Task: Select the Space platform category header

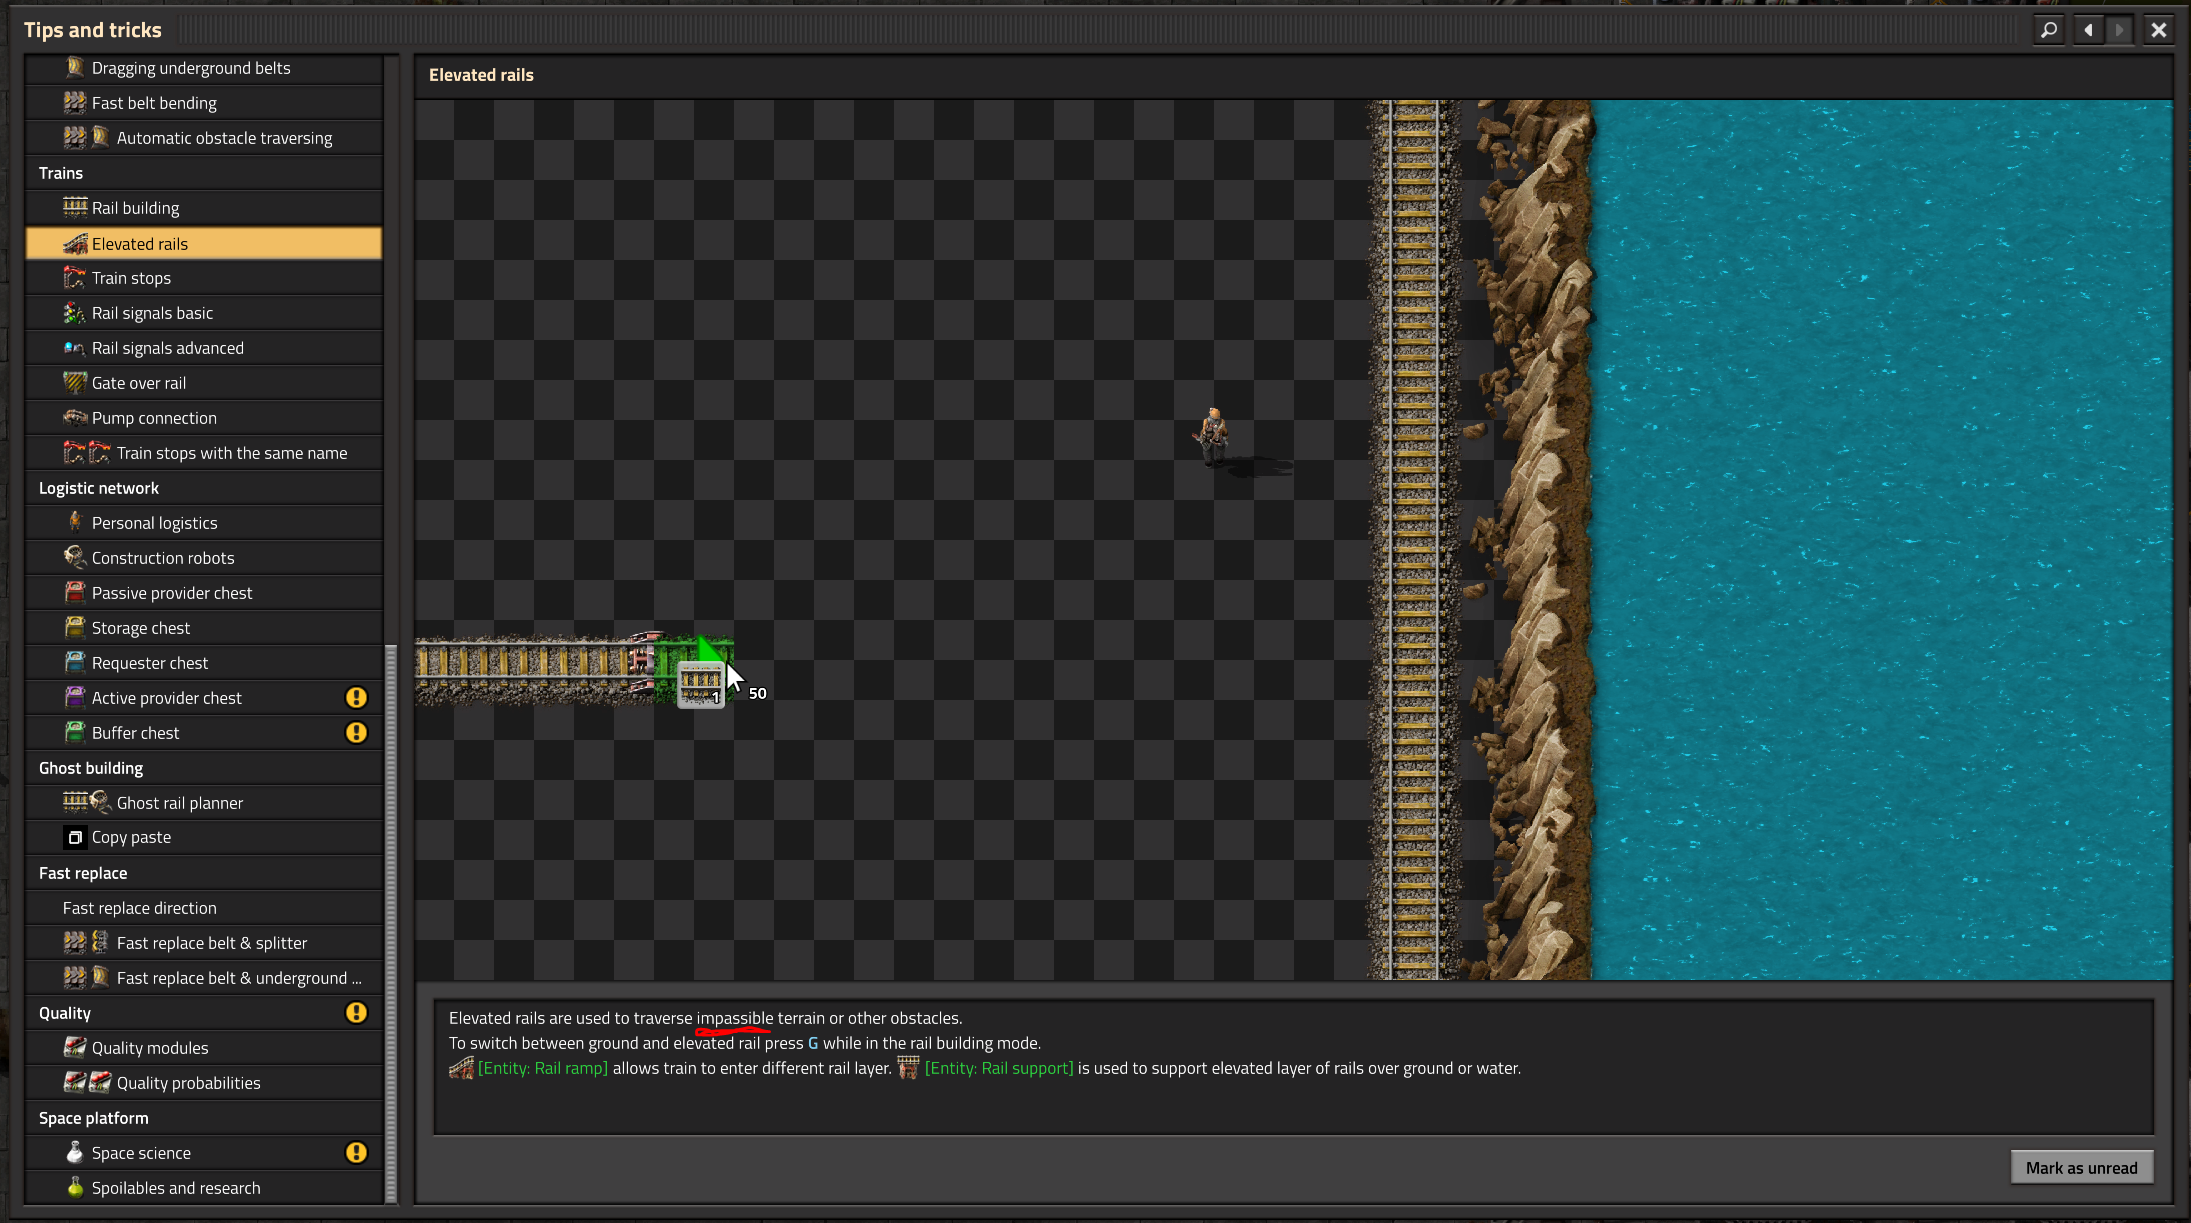Action: click(94, 1118)
